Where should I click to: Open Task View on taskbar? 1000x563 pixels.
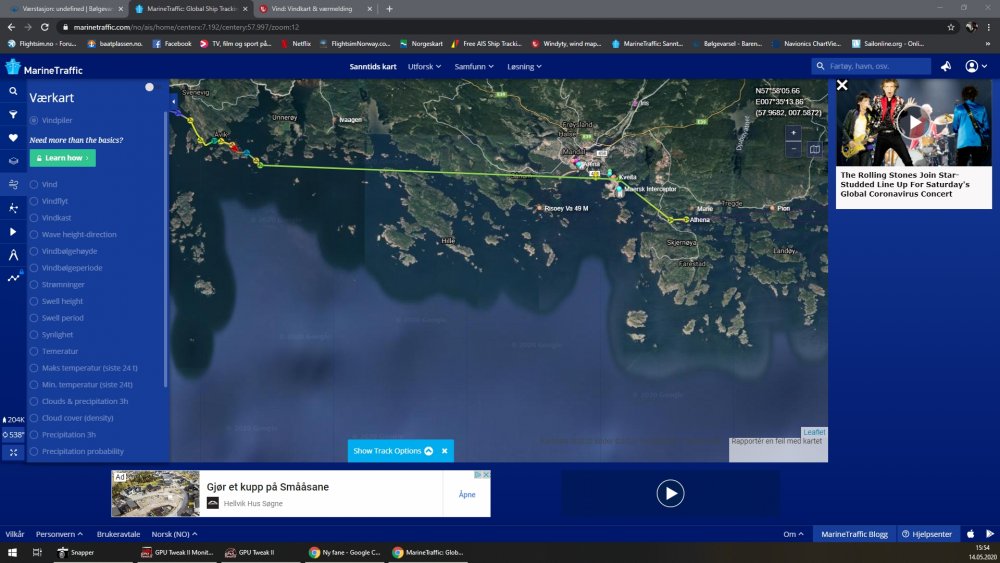pyautogui.click(x=37, y=553)
